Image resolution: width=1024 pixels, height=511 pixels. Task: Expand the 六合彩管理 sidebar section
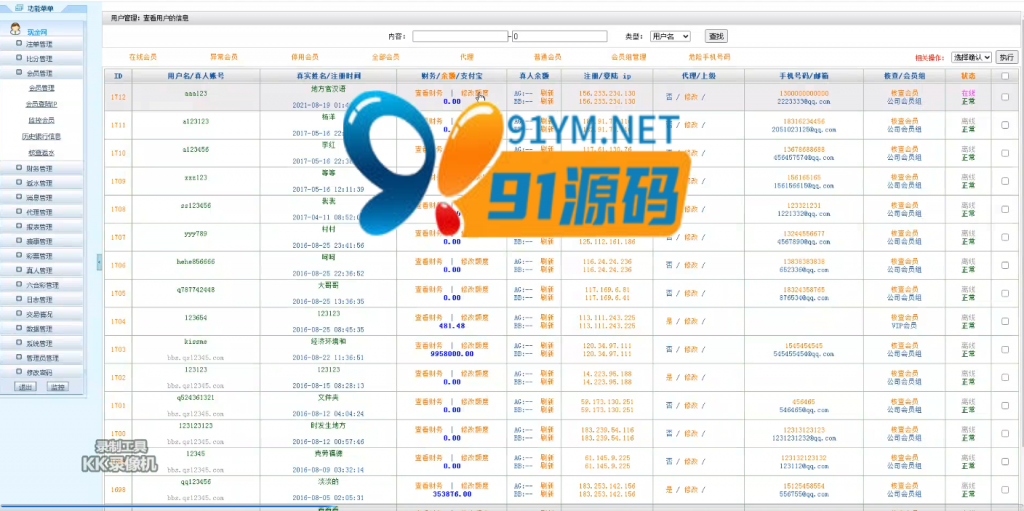click(42, 285)
